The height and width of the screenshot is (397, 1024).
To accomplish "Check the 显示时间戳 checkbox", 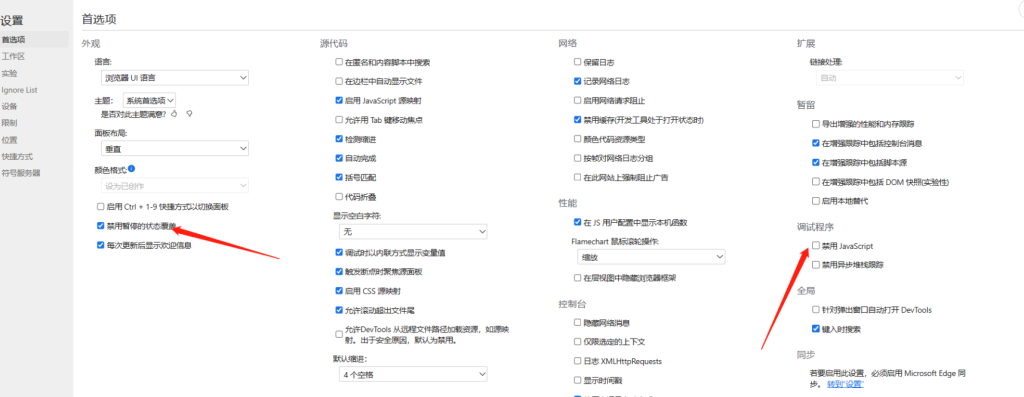I will coord(577,380).
